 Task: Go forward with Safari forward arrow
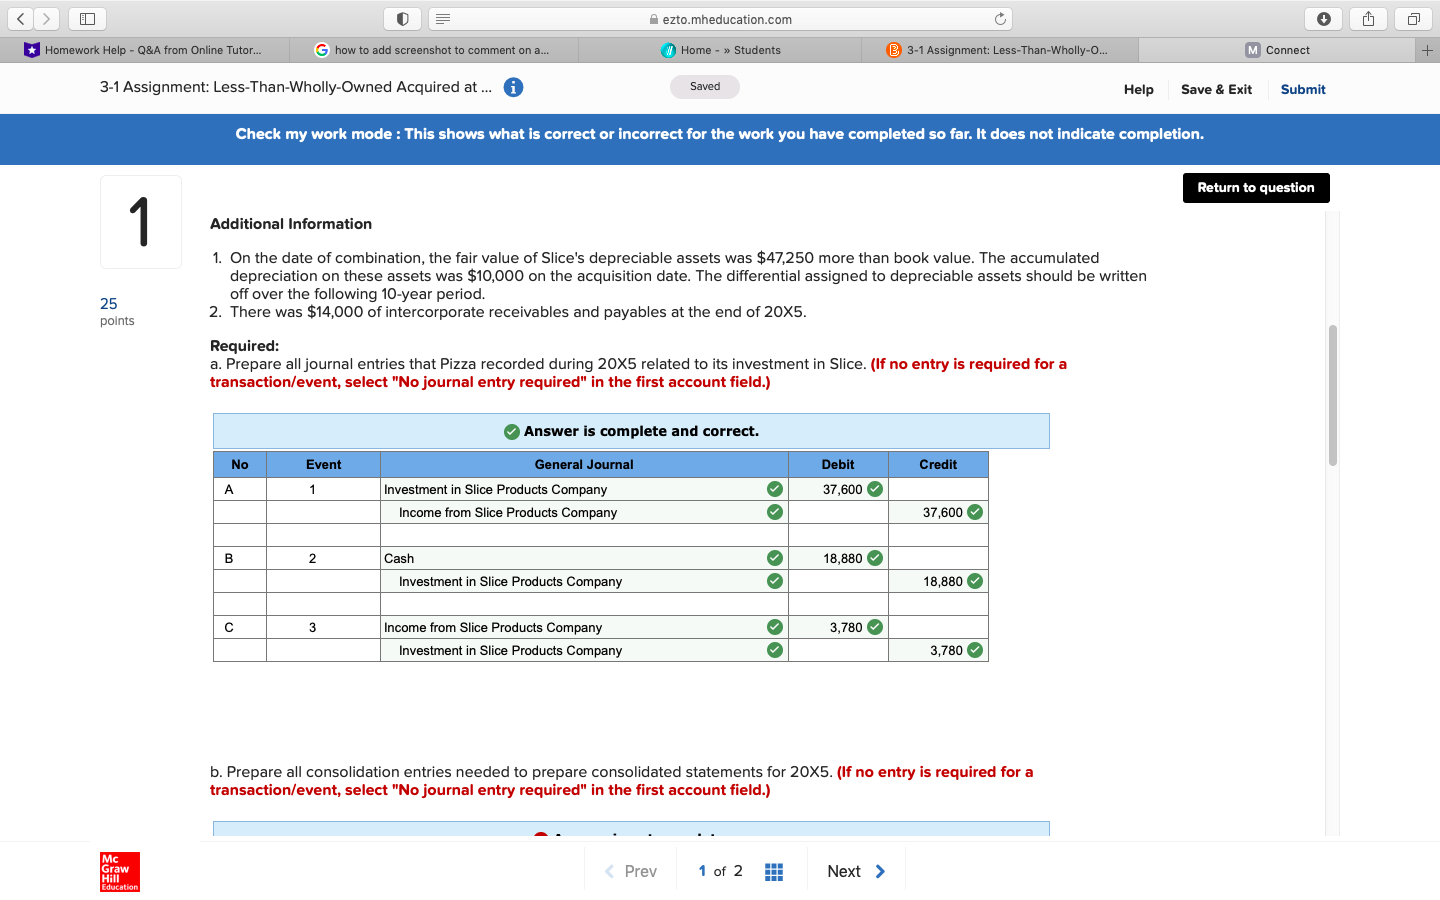46,19
